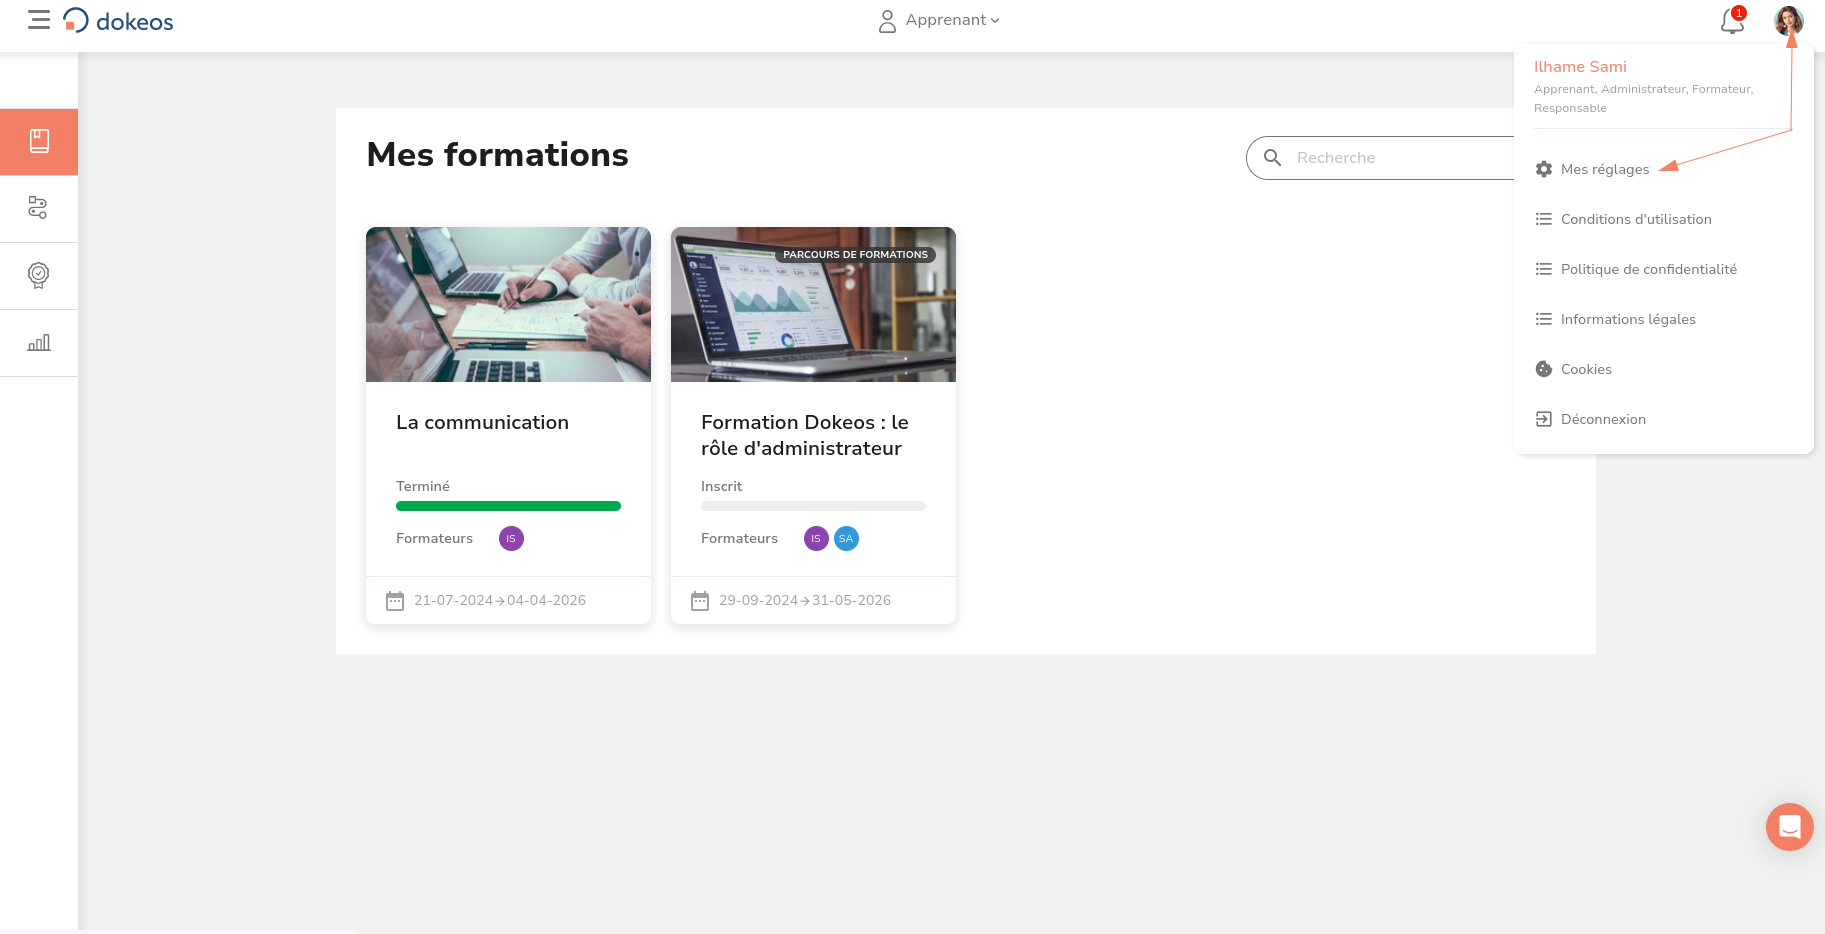
Task: Open Formation Dokeos course thumbnail
Action: (x=813, y=304)
